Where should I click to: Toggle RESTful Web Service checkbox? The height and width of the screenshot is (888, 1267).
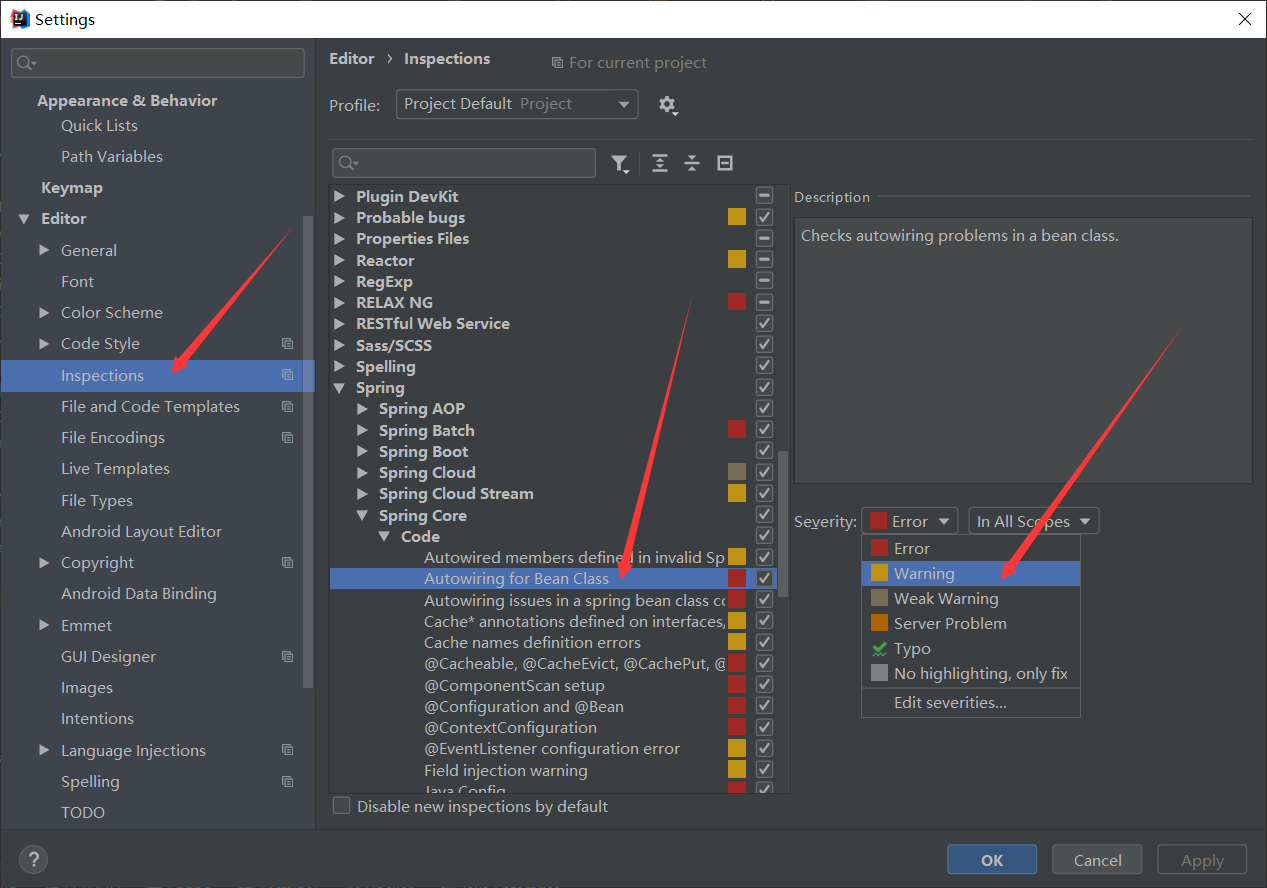(x=765, y=324)
